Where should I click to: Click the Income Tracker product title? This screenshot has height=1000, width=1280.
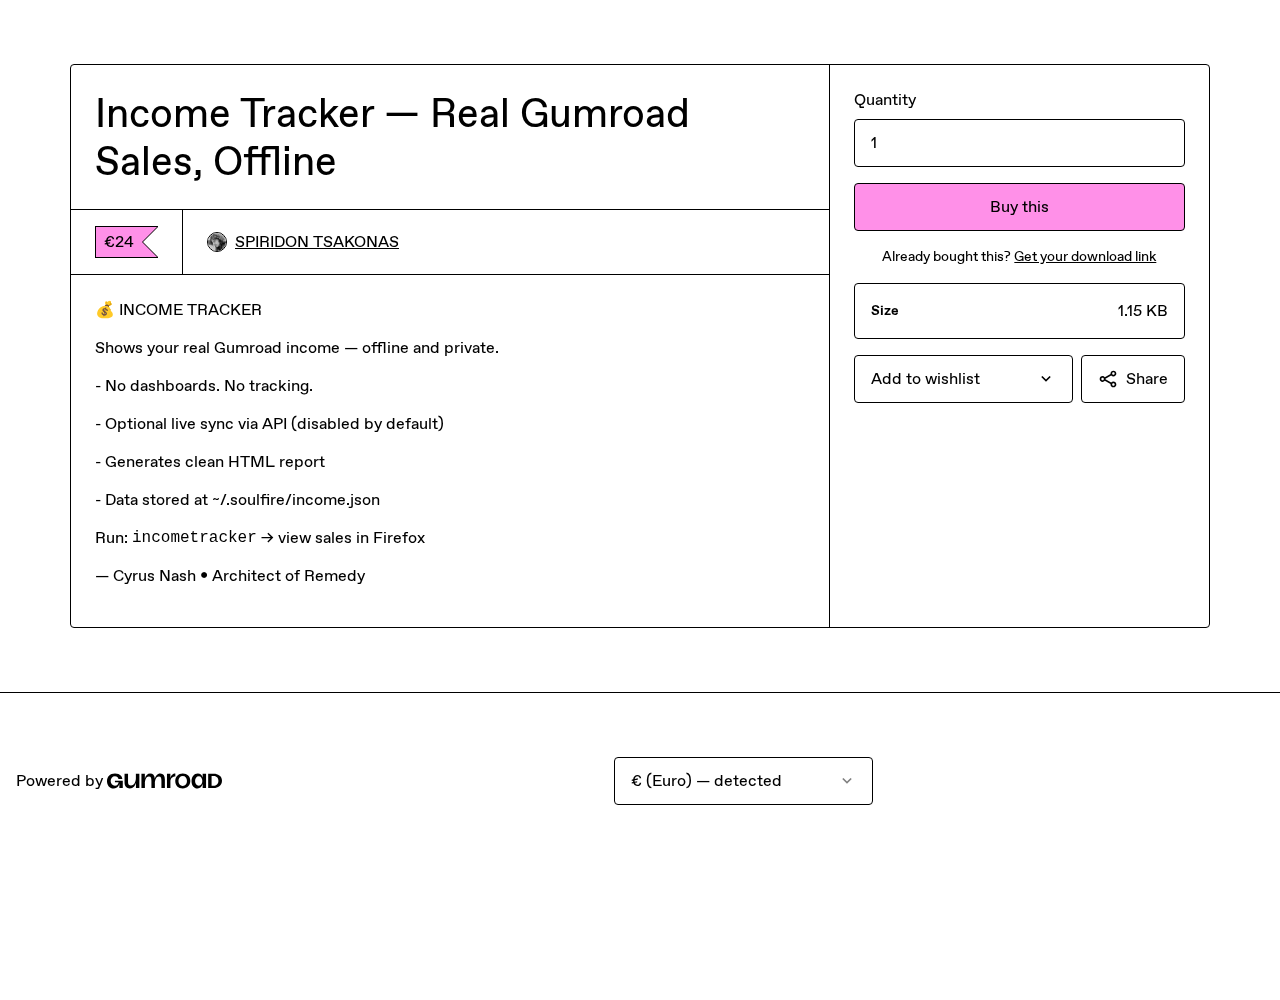[x=392, y=138]
